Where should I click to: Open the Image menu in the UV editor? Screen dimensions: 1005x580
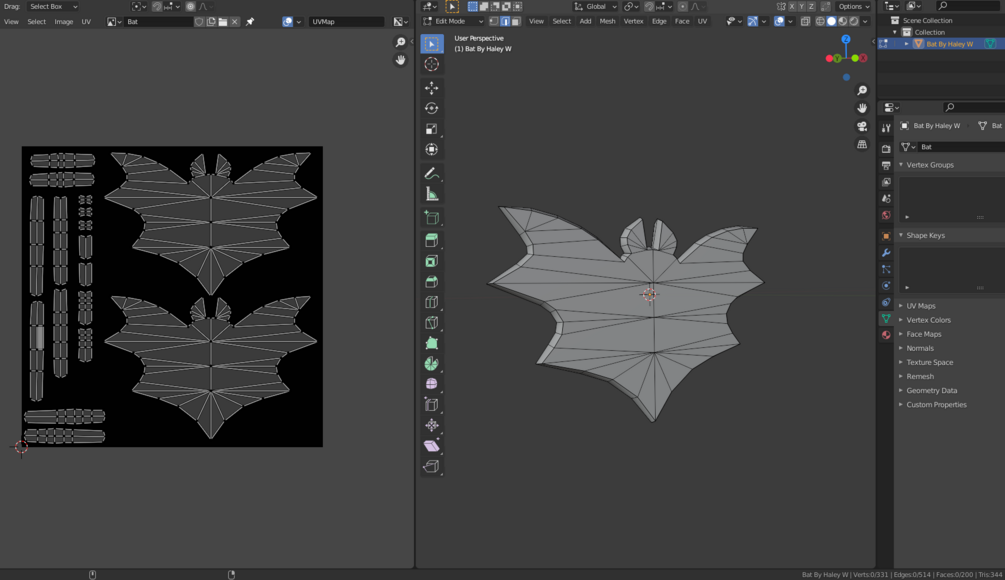63,21
